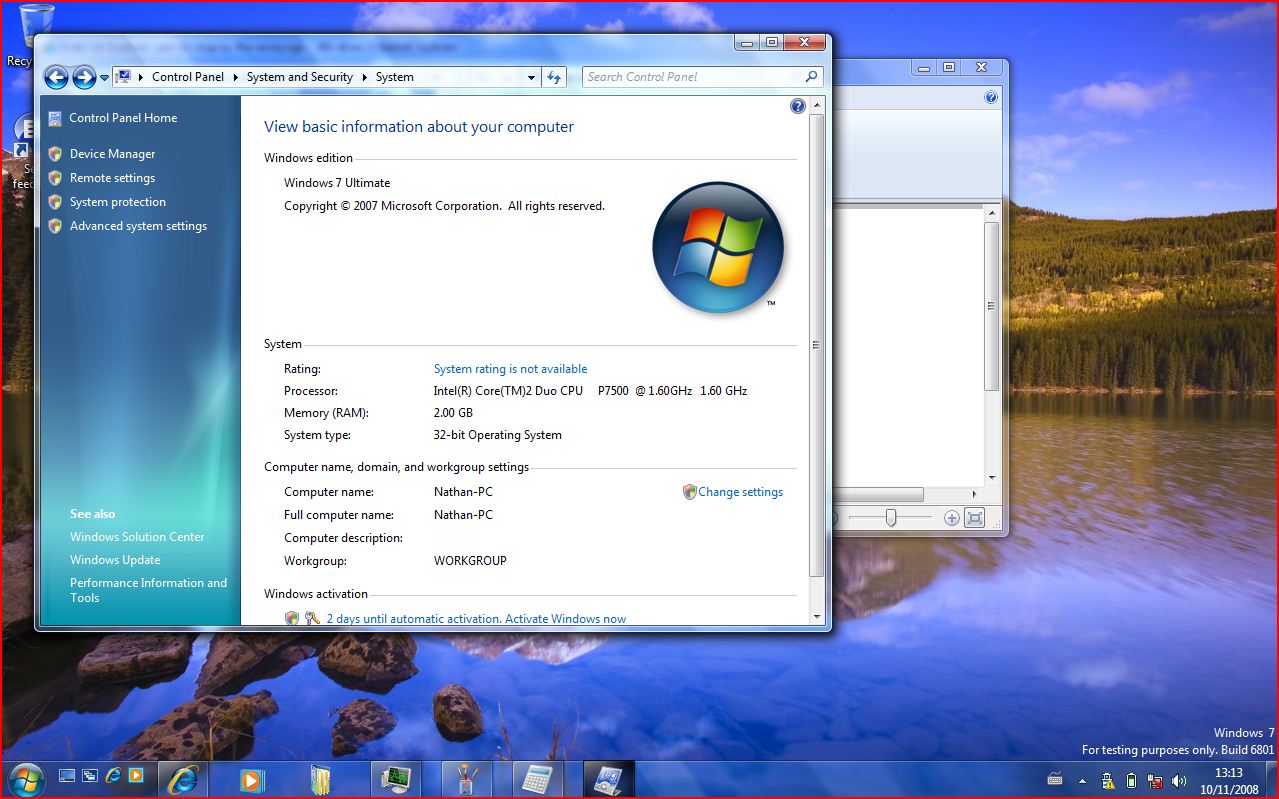Image resolution: width=1279 pixels, height=799 pixels.
Task: Open the Start menu orb
Action: coord(25,778)
